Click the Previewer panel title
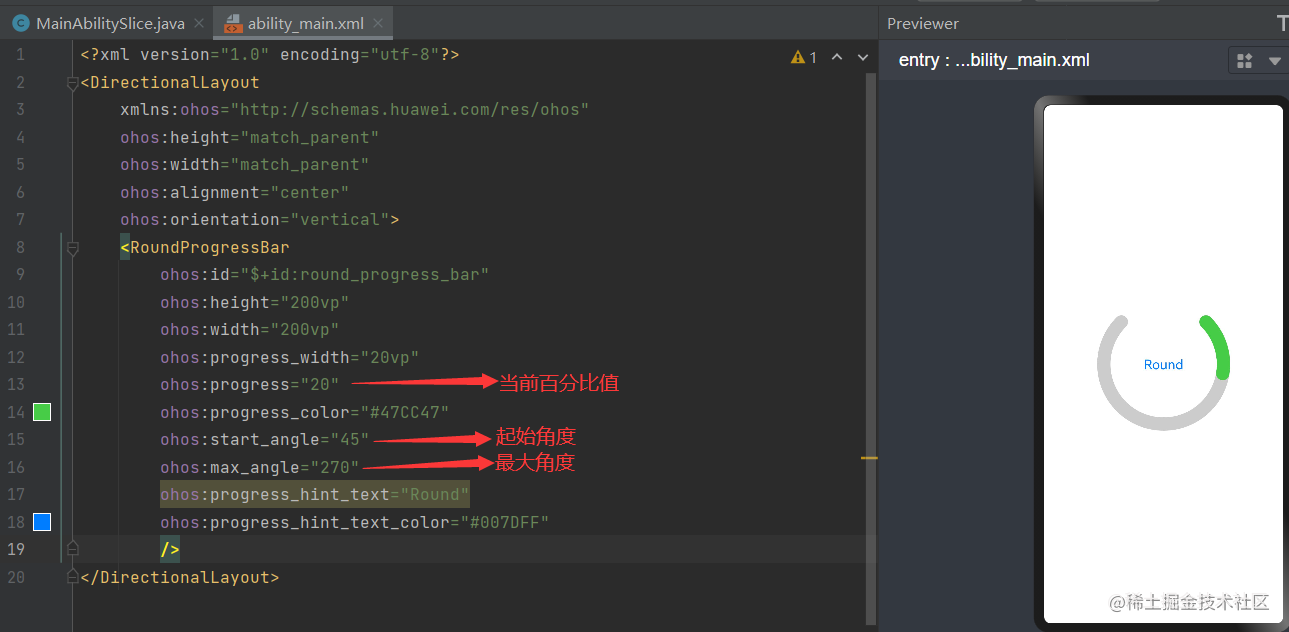 pyautogui.click(x=923, y=23)
